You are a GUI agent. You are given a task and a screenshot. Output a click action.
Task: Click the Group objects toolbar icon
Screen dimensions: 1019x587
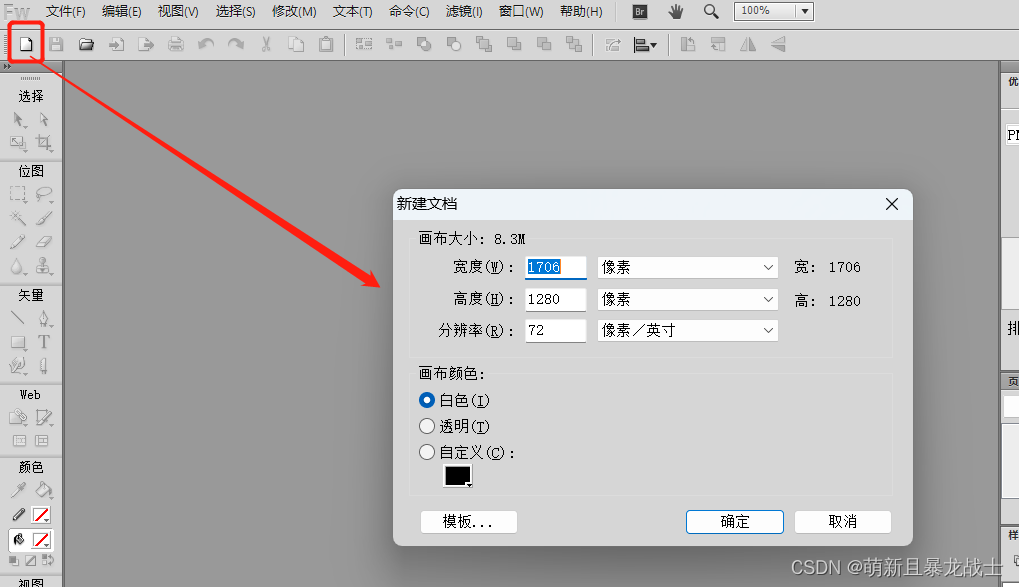[x=364, y=44]
